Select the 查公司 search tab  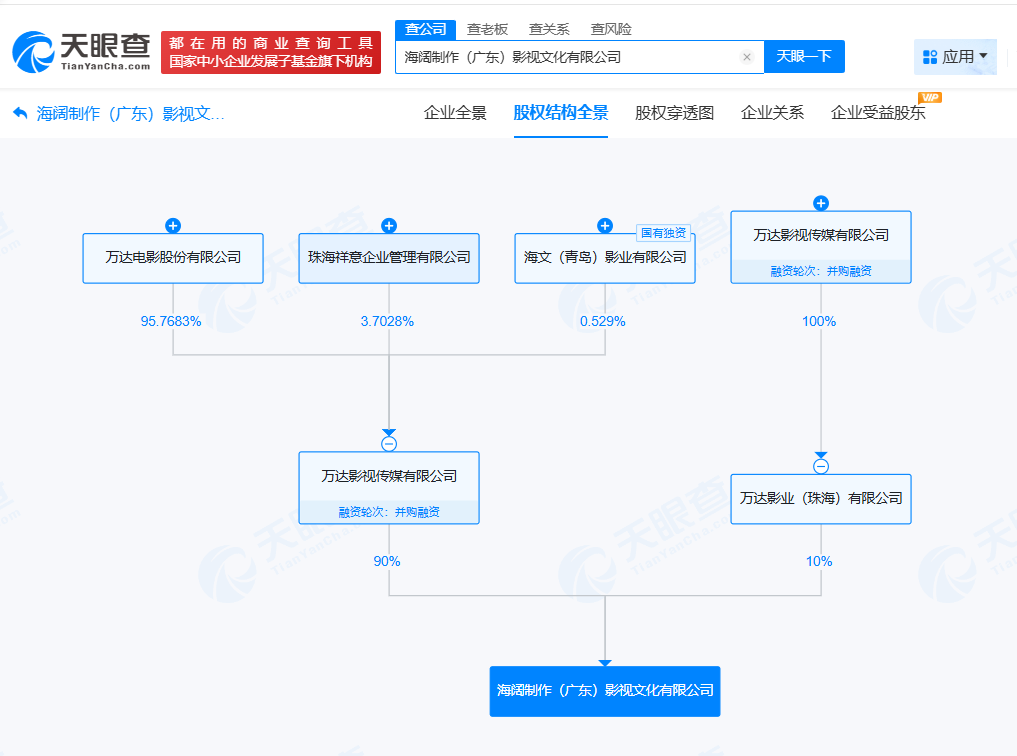tap(425, 29)
